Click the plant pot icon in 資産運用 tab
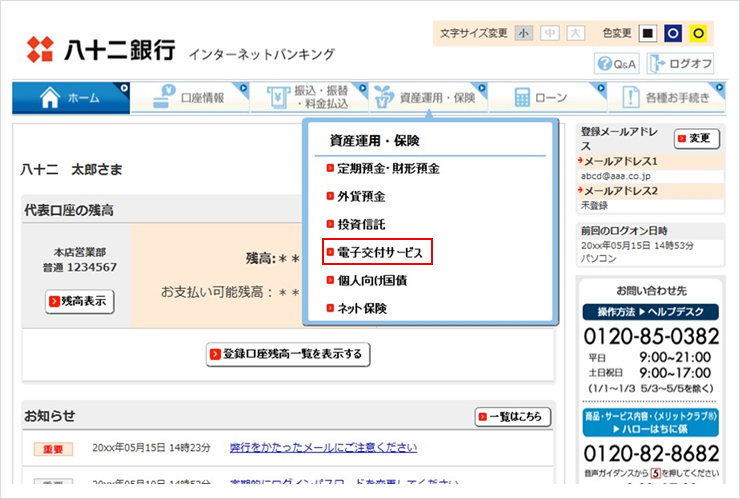Screen dimensions: 740x499 [384, 97]
